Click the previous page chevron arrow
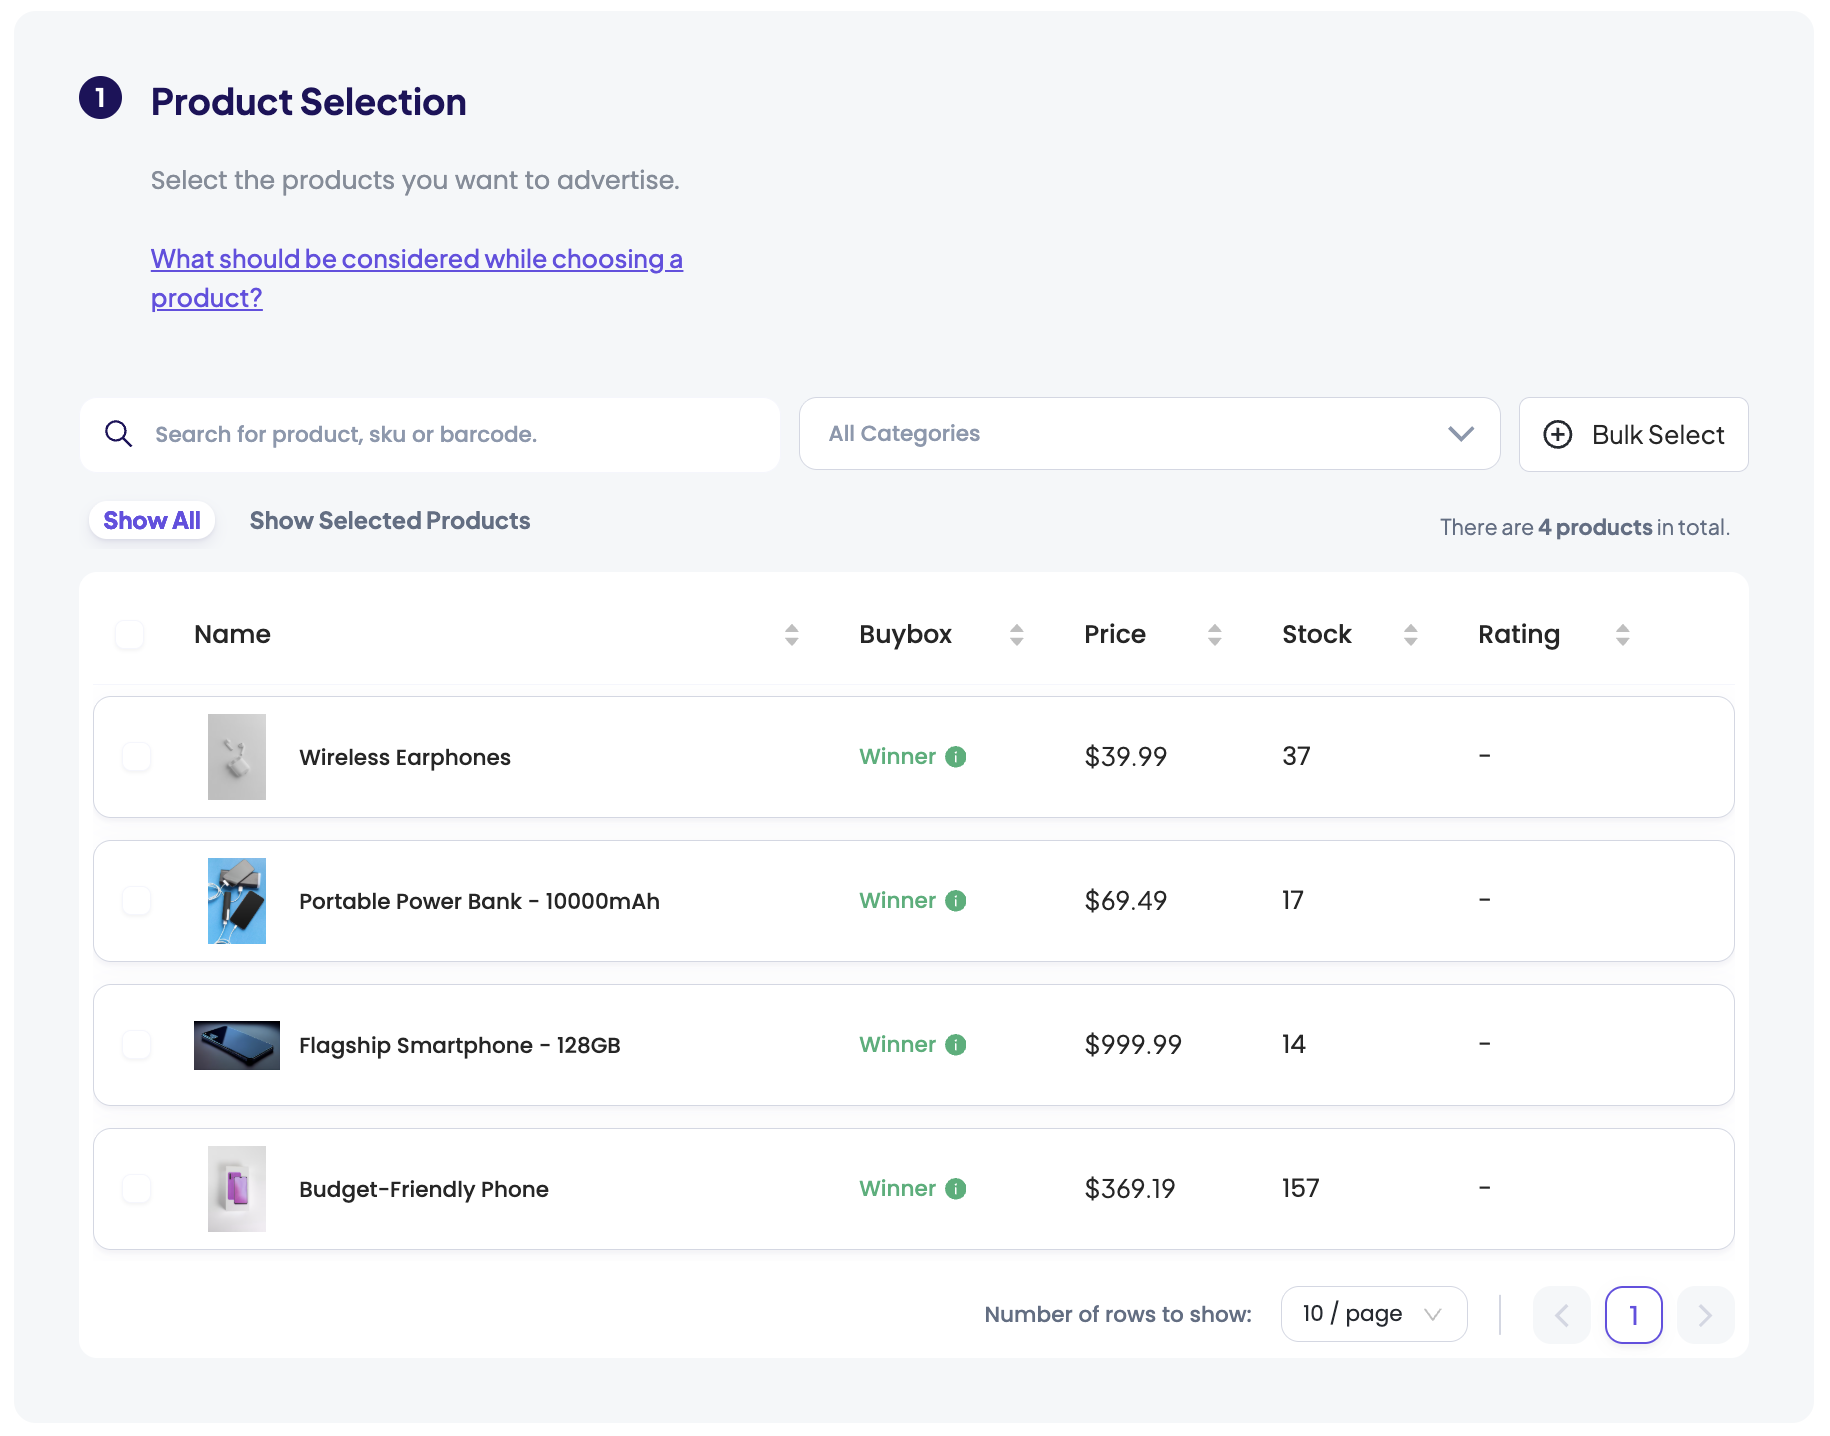This screenshot has height=1436, width=1830. [x=1561, y=1314]
